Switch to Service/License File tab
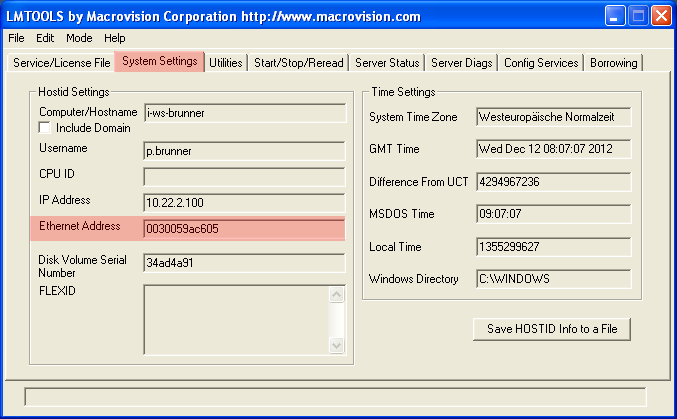 61,63
